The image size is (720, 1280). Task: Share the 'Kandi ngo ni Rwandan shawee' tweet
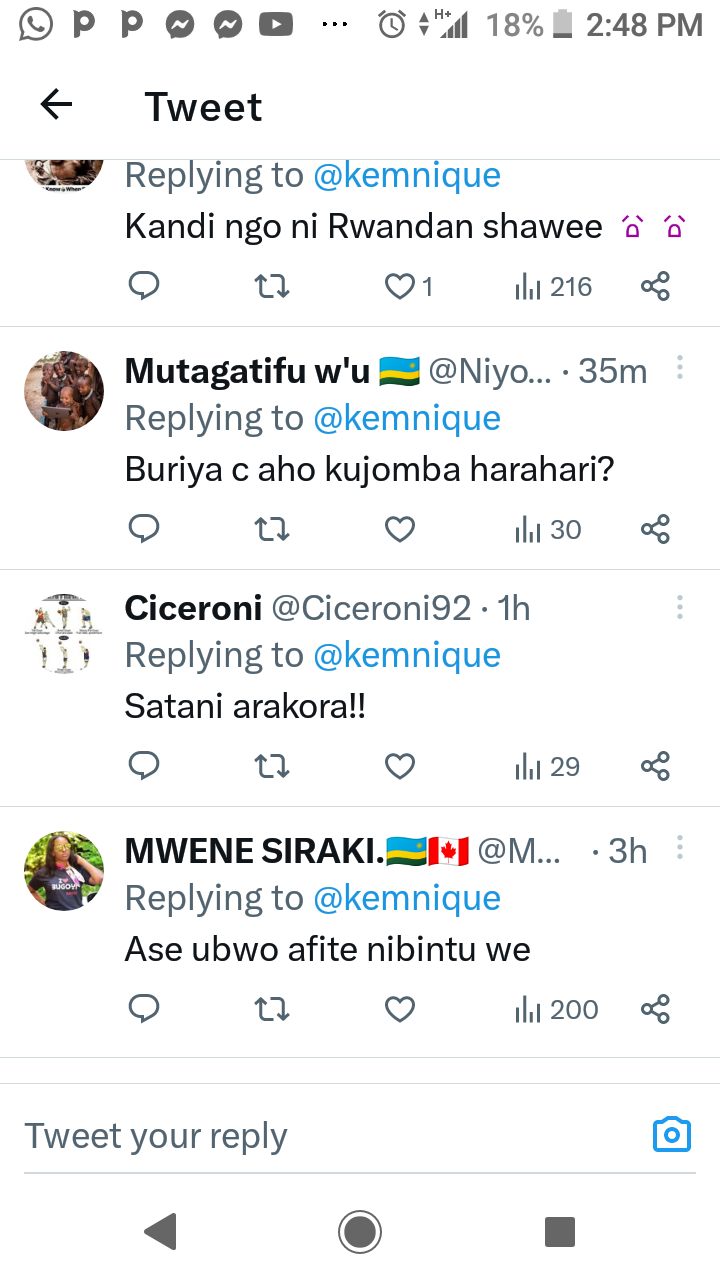[655, 287]
